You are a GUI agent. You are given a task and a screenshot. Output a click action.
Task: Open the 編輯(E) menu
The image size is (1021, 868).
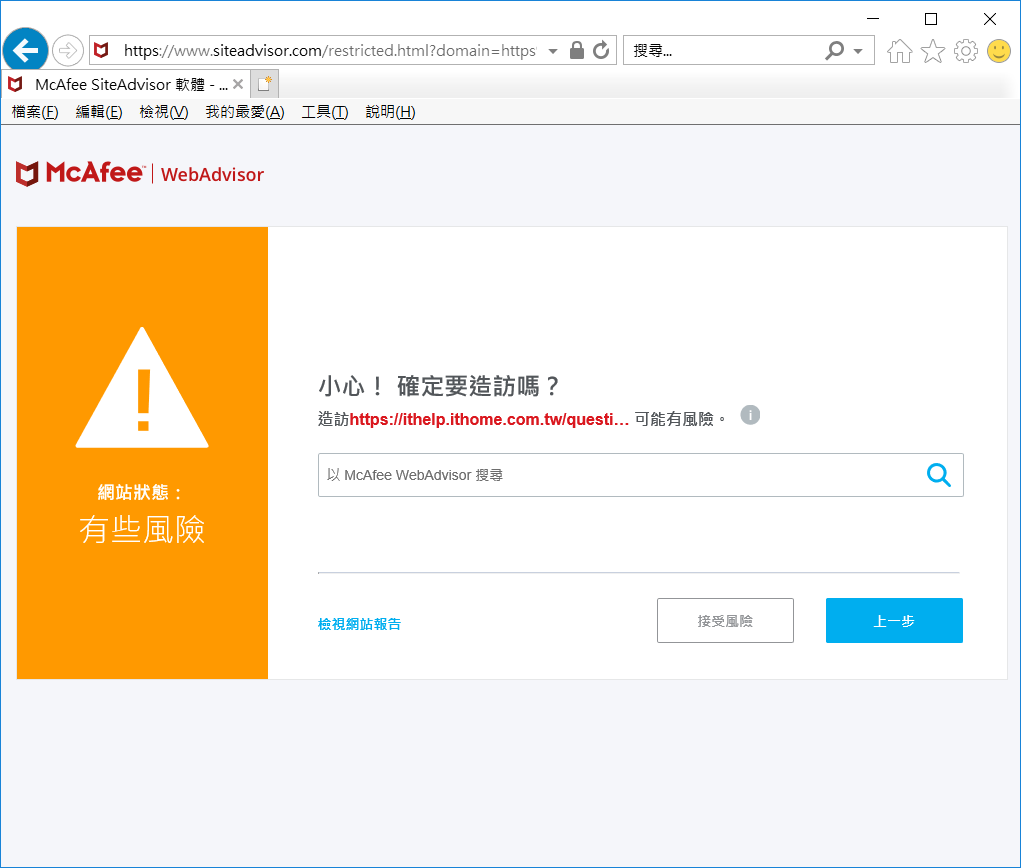pyautogui.click(x=99, y=112)
